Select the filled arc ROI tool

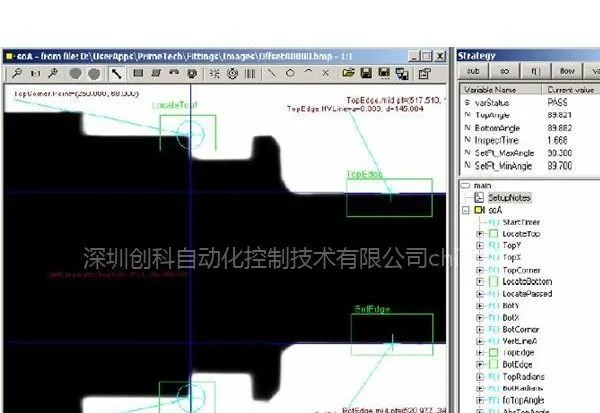pos(174,73)
